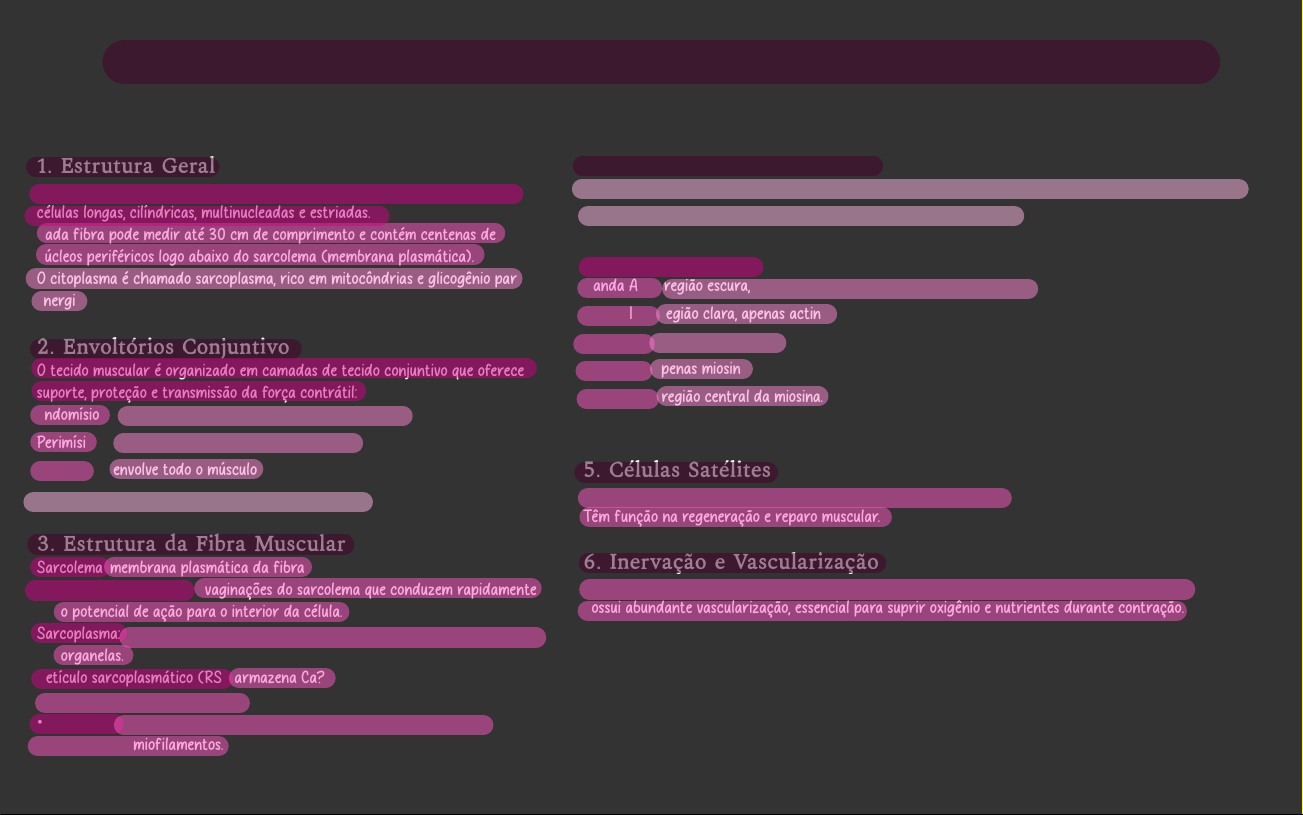Click the empty title bar at top
This screenshot has width=1303, height=815.
660,62
